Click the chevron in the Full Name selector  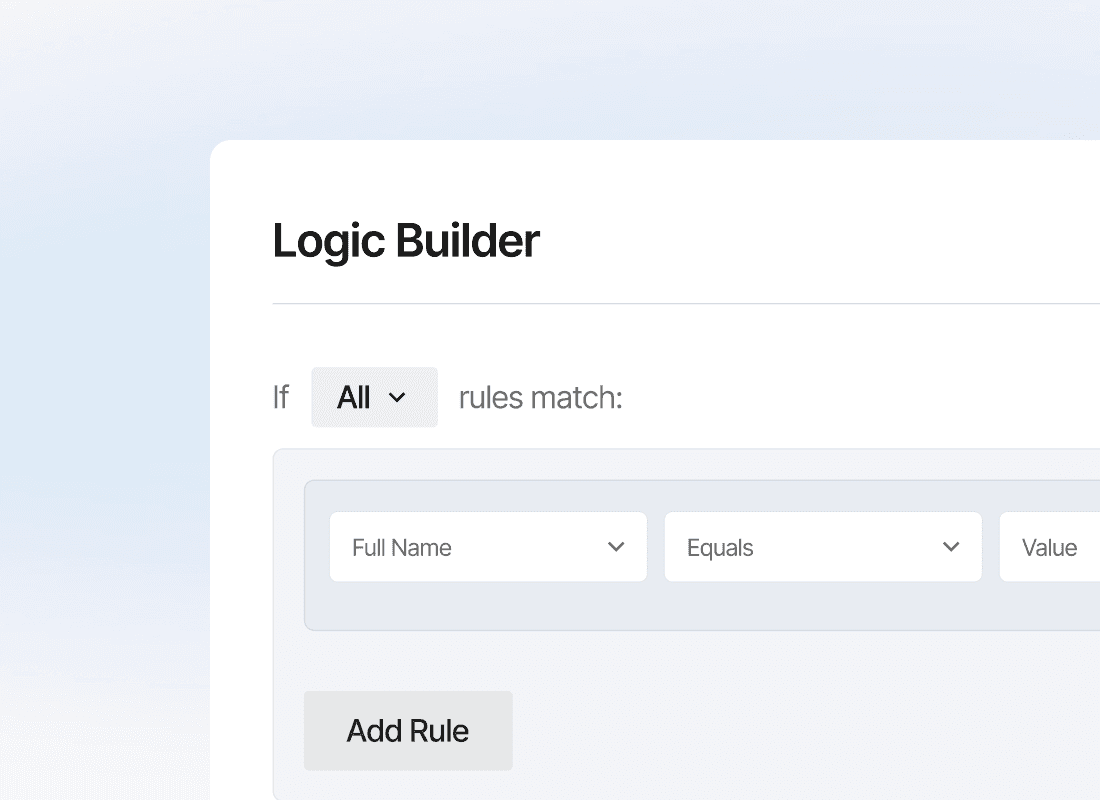pos(616,547)
